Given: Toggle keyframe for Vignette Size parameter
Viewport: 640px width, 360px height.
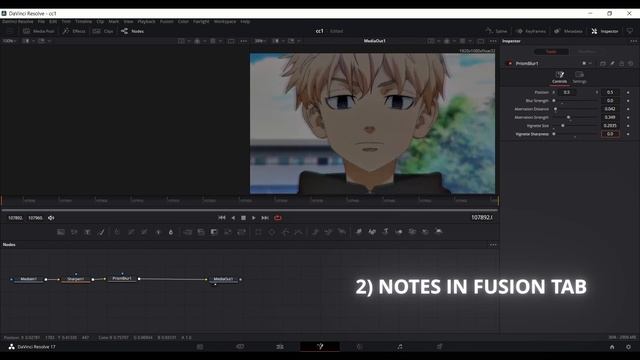Looking at the screenshot, I should point(628,126).
